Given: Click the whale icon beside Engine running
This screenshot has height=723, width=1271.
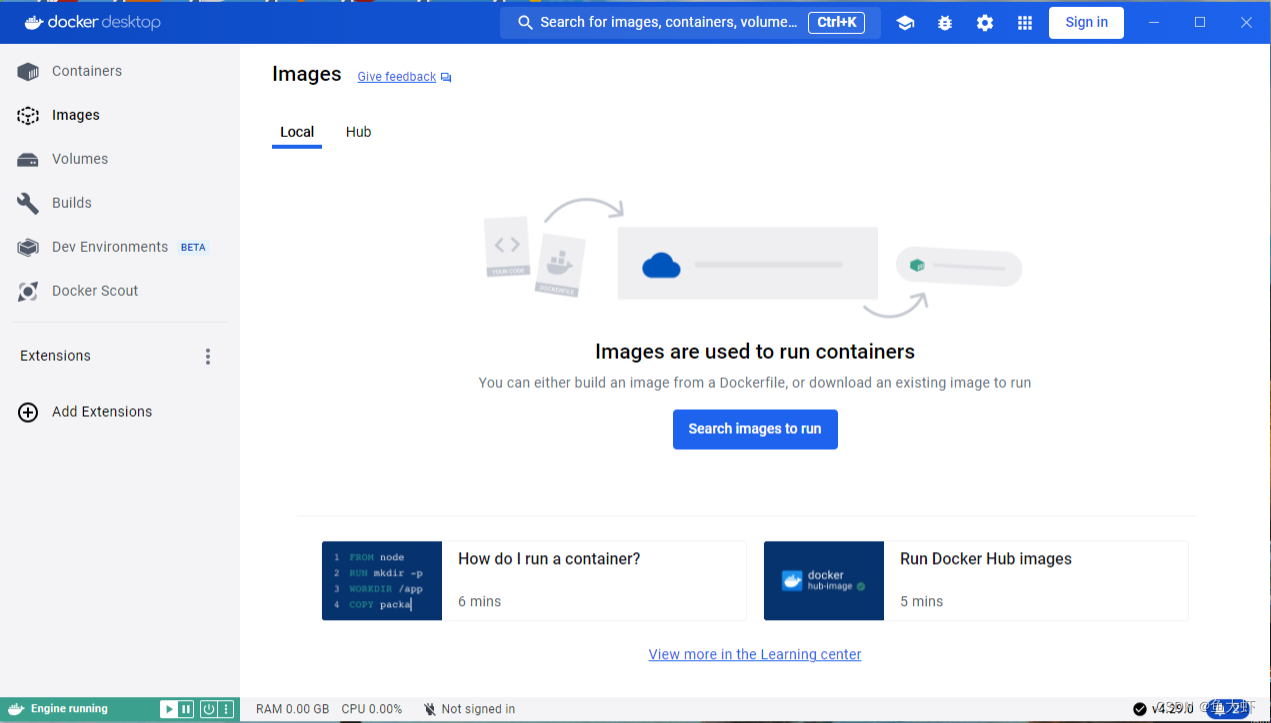Looking at the screenshot, I should point(15,709).
